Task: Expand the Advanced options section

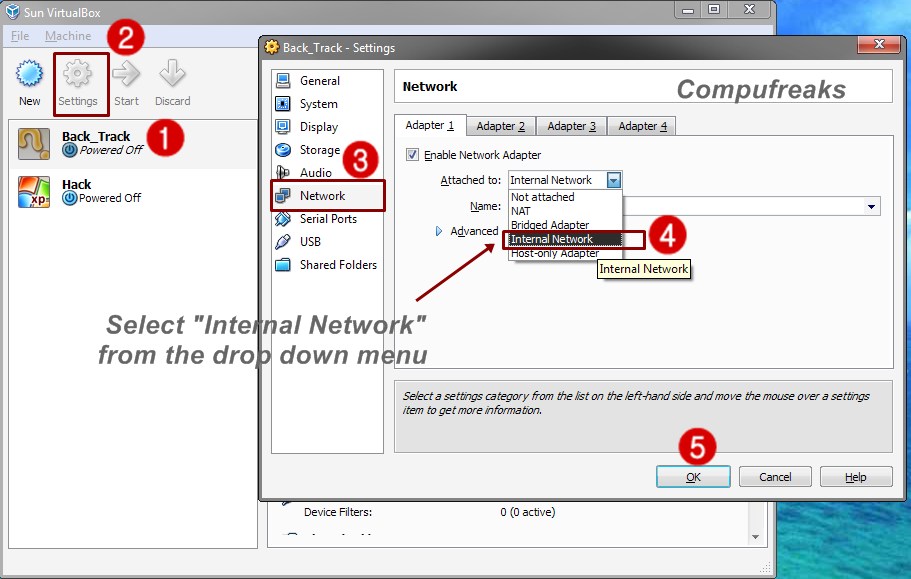Action: tap(438, 231)
